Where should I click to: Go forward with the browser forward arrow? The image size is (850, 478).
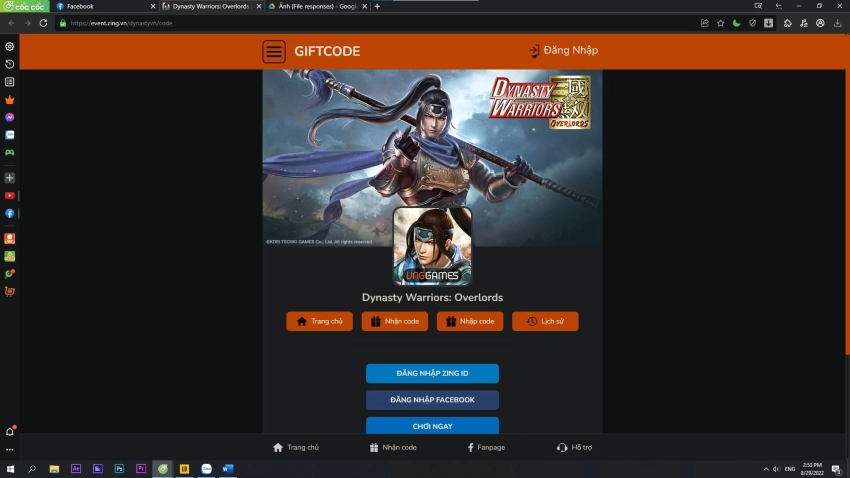coord(27,23)
